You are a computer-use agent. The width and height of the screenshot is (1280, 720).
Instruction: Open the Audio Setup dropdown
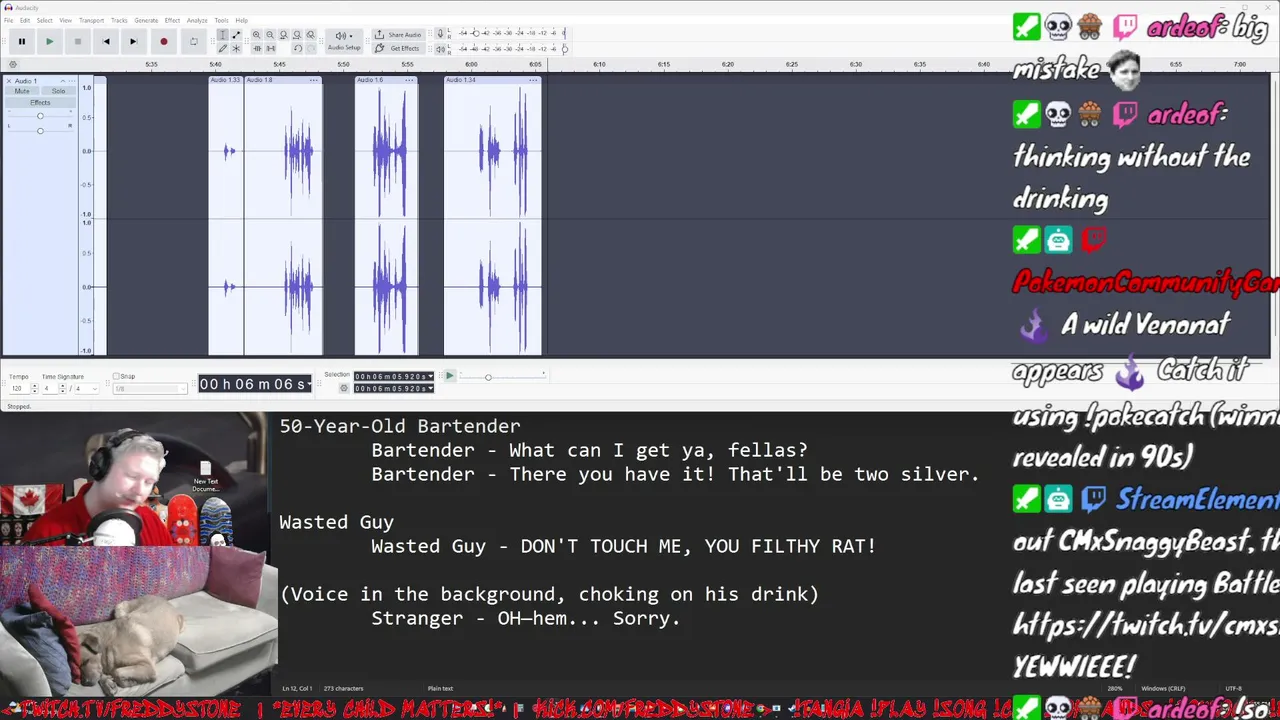(344, 41)
